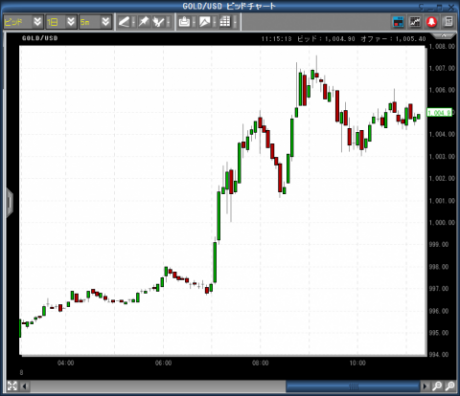Click the save/export chart icon

184,22
